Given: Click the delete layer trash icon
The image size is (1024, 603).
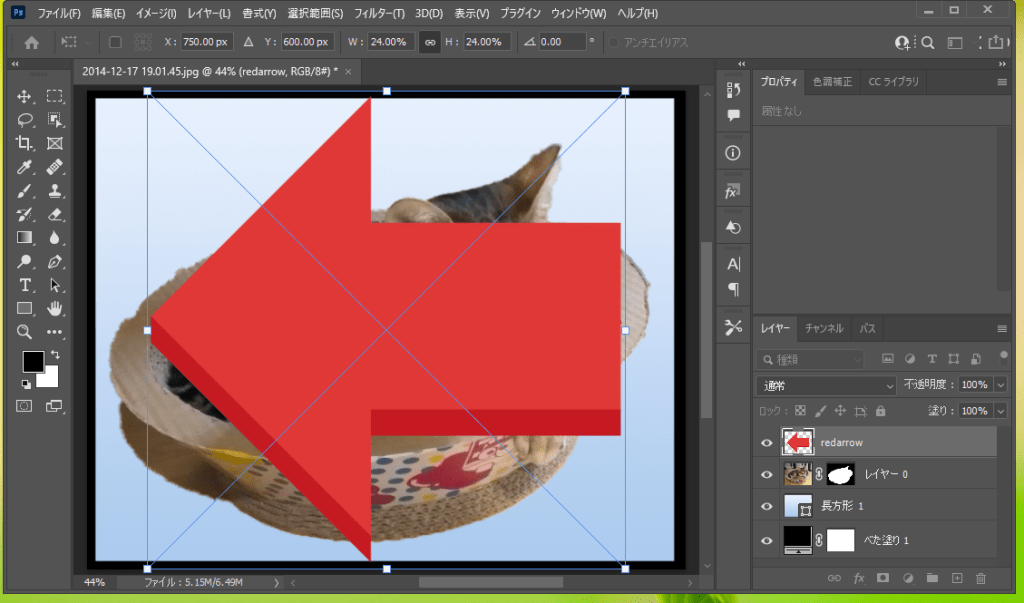Looking at the screenshot, I should (980, 578).
